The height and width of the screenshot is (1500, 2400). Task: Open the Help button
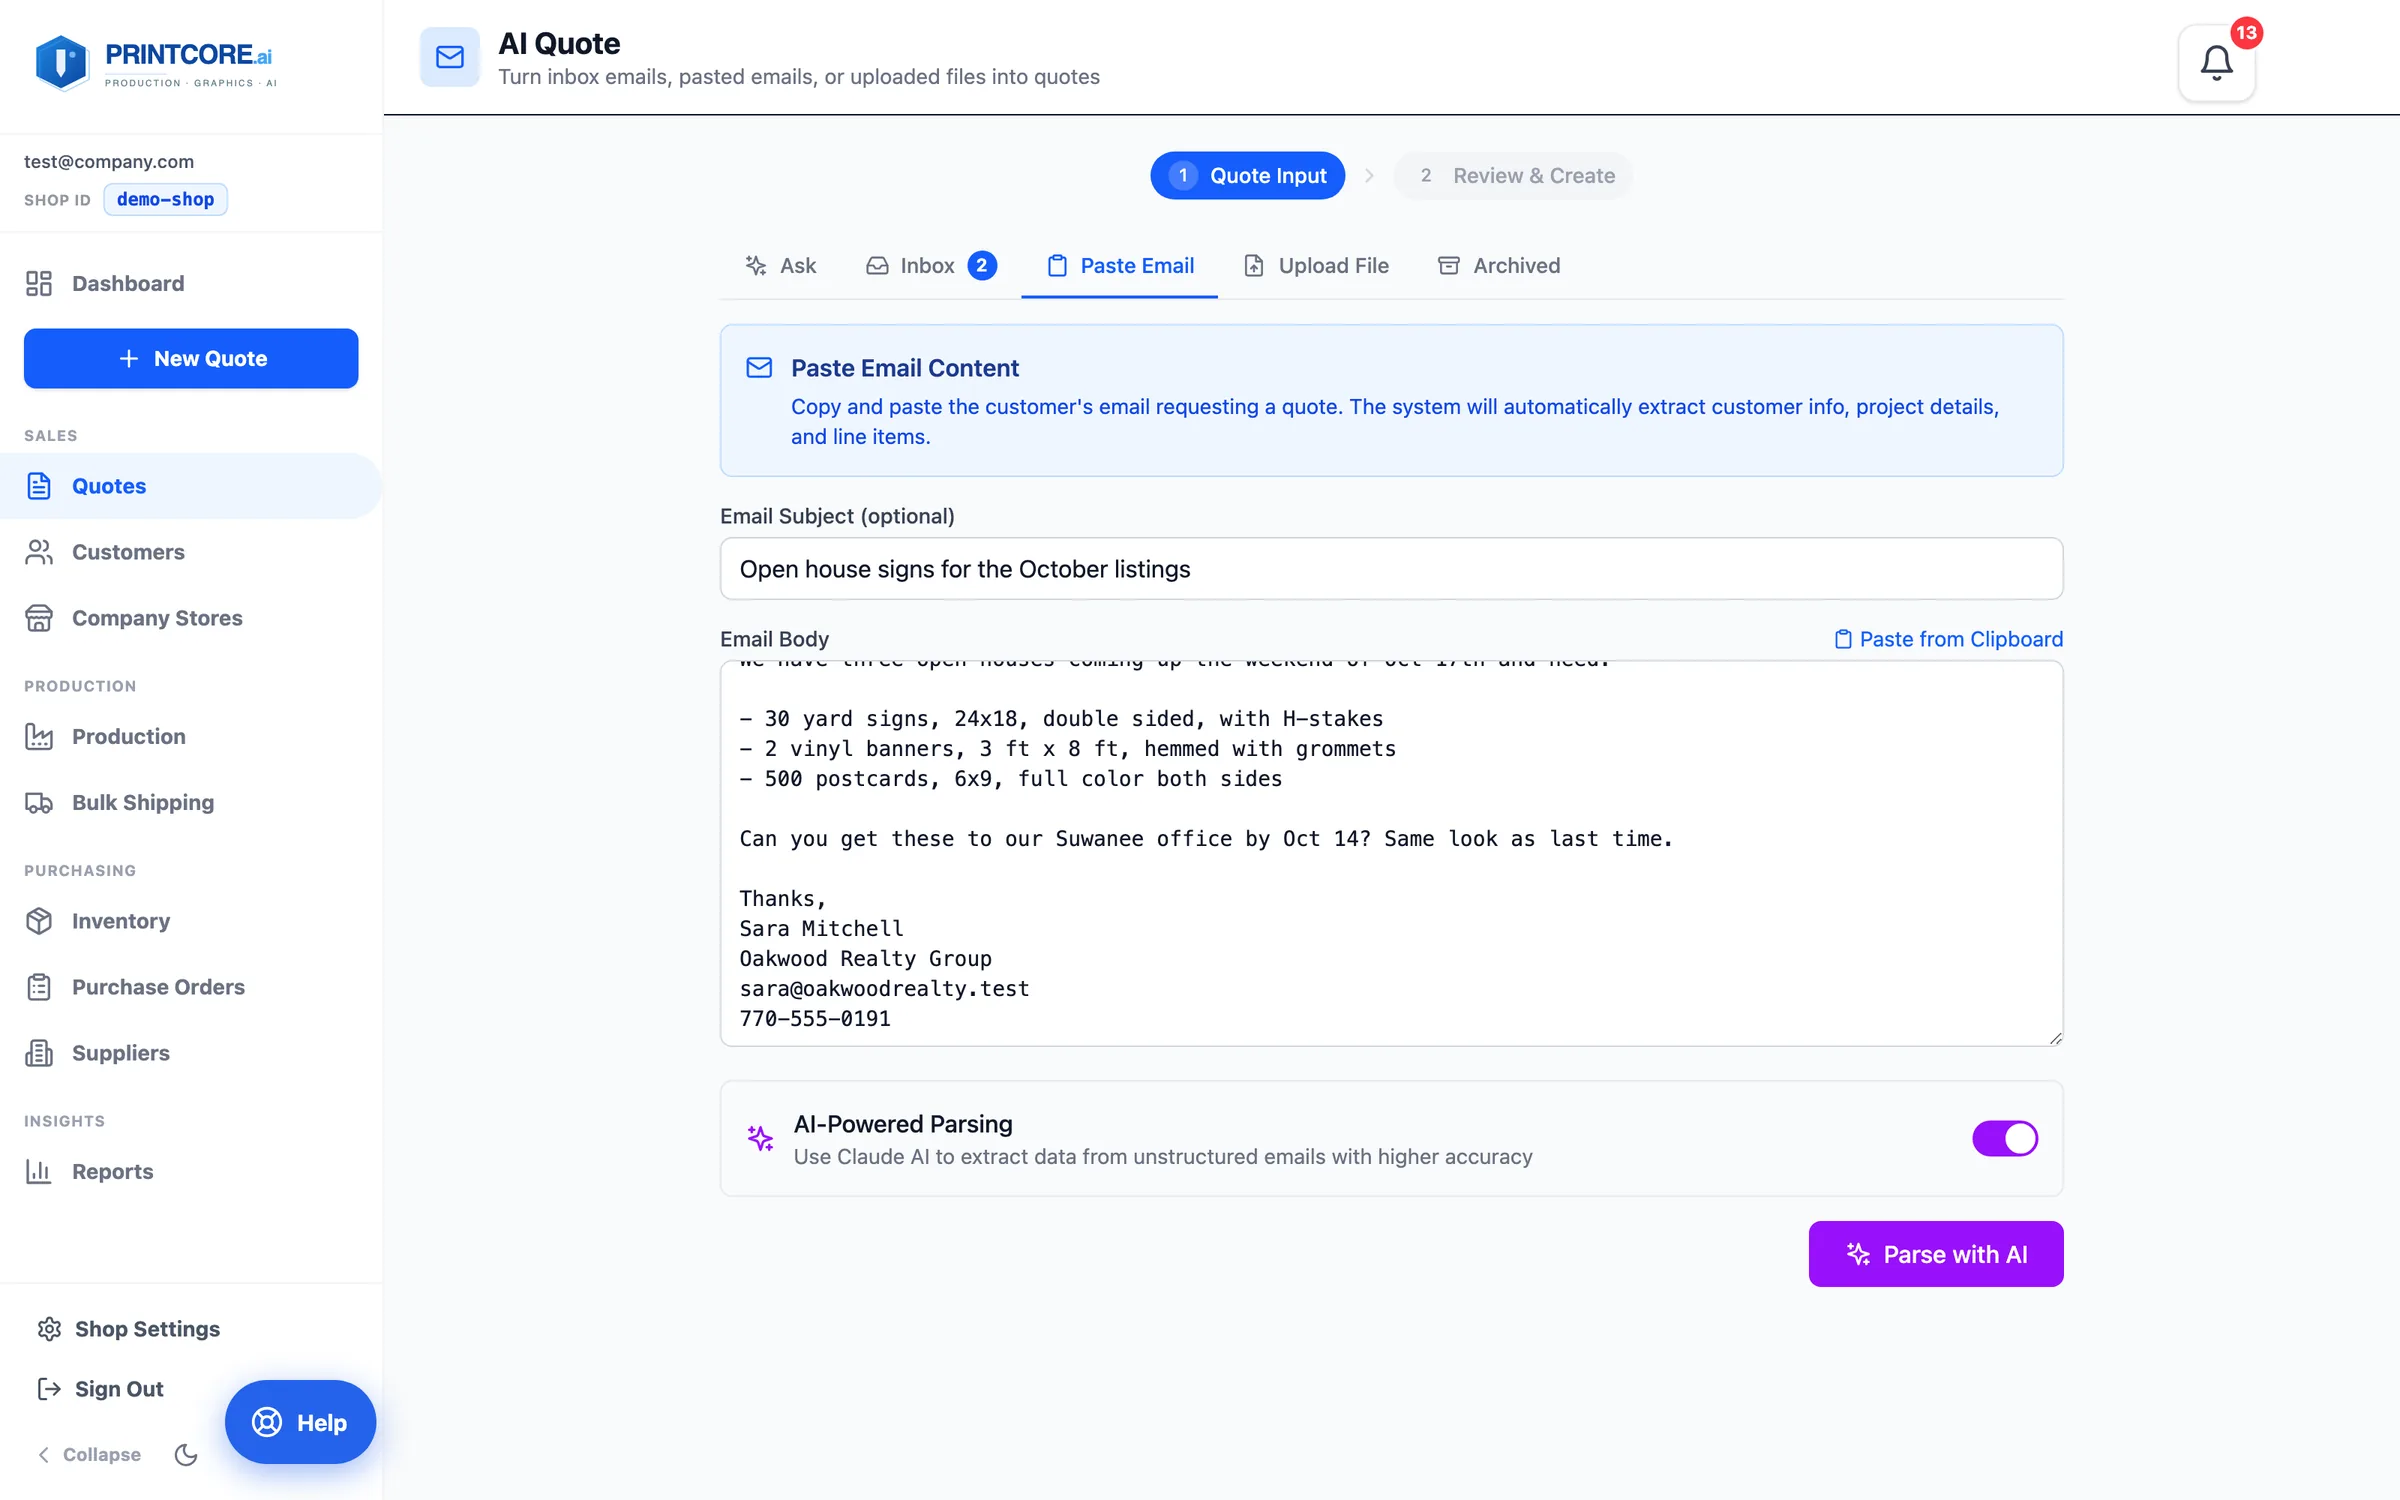300,1422
